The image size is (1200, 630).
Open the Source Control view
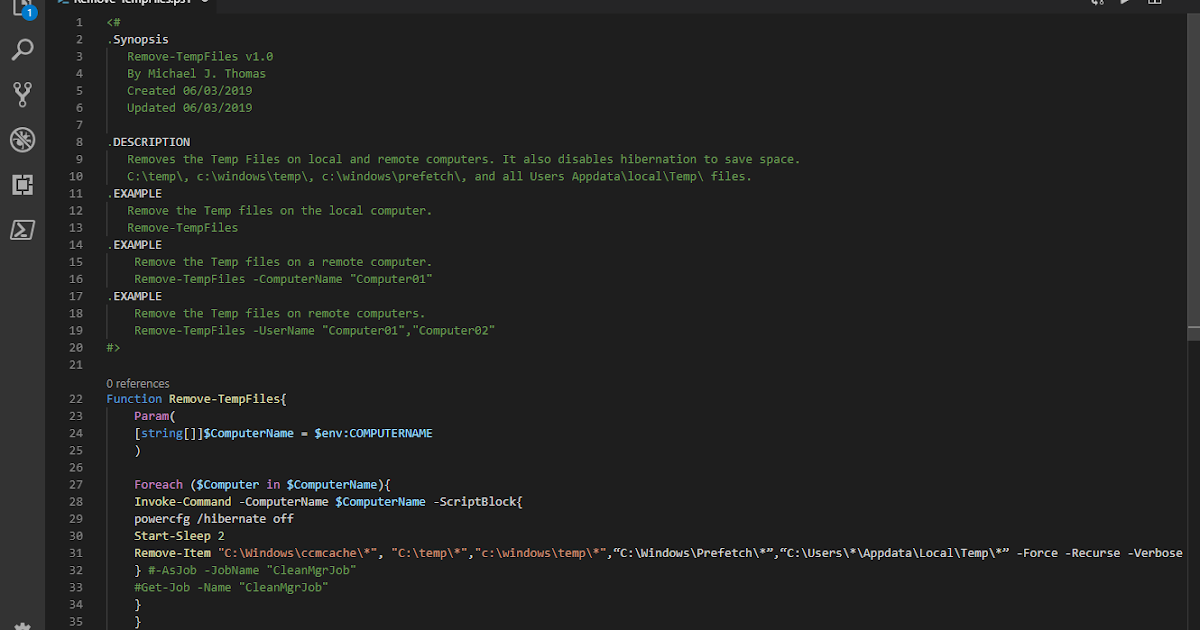pos(22,95)
